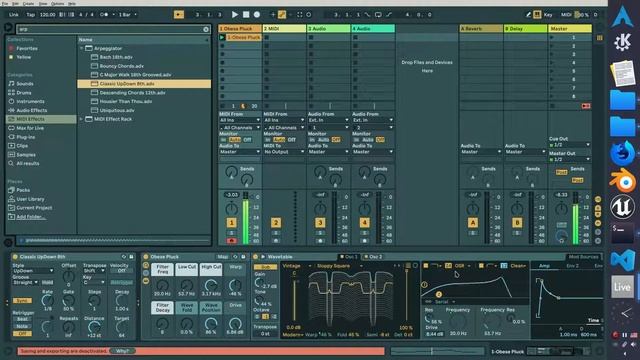Click the Tap tempo button

pos(31,15)
